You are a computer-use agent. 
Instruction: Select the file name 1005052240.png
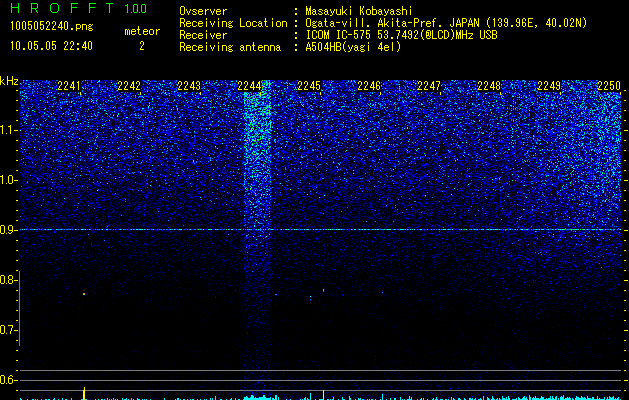coord(52,26)
